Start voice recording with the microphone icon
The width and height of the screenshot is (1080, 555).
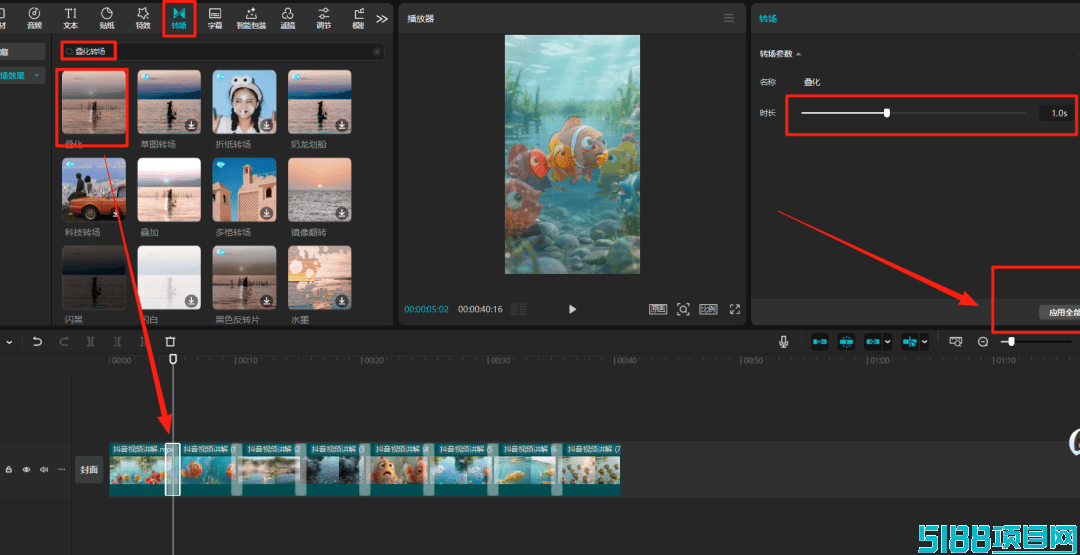coord(783,341)
